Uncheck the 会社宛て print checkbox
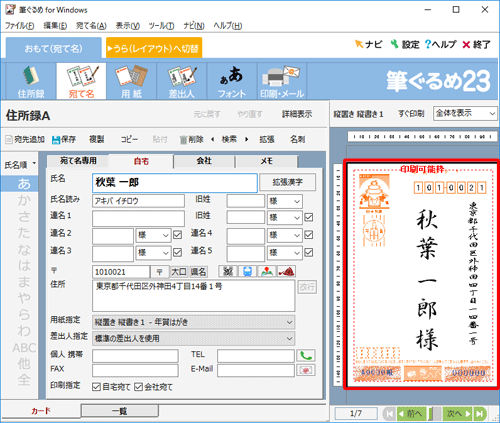This screenshot has width=500, height=423. [139, 387]
